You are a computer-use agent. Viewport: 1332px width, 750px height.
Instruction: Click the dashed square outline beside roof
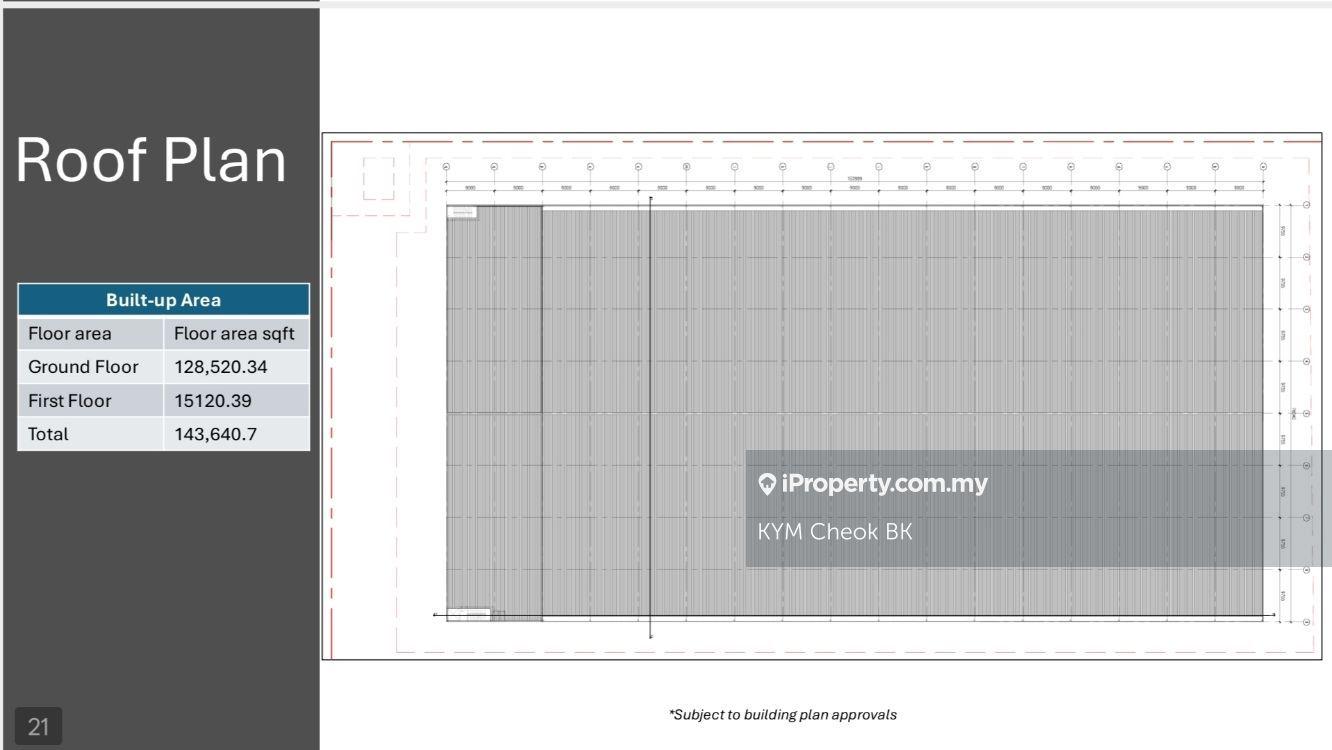(378, 179)
